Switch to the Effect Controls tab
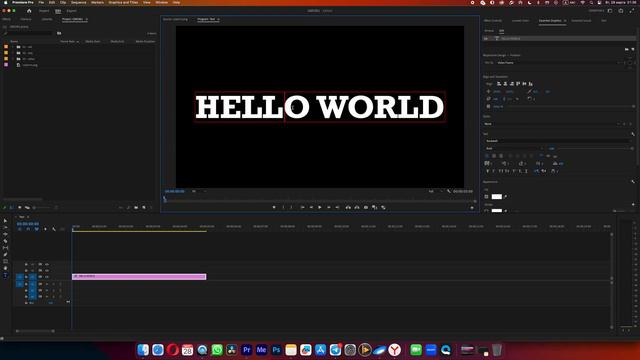640x360 pixels. [x=493, y=20]
